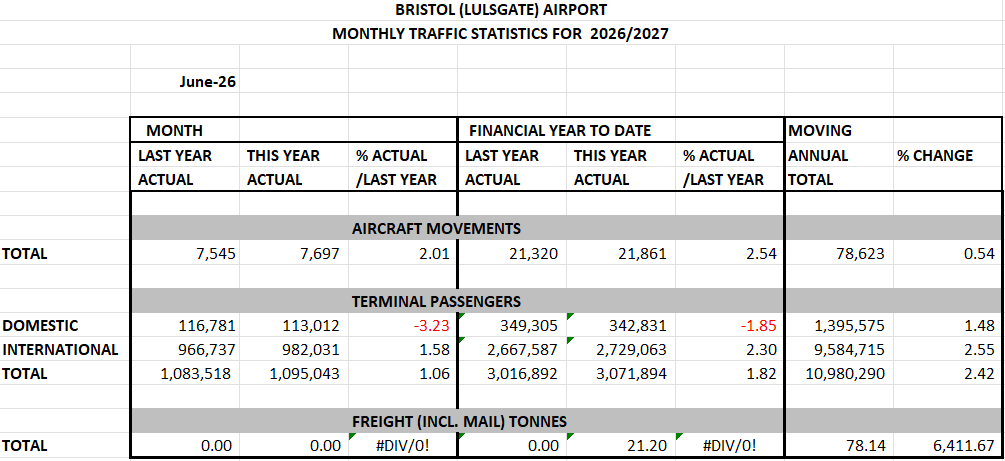Select international last year value 966,737
Image resolution: width=1005 pixels, height=461 pixels.
click(185, 349)
